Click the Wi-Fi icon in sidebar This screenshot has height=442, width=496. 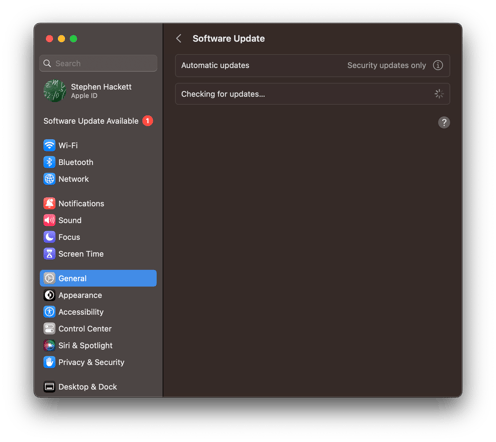[49, 145]
